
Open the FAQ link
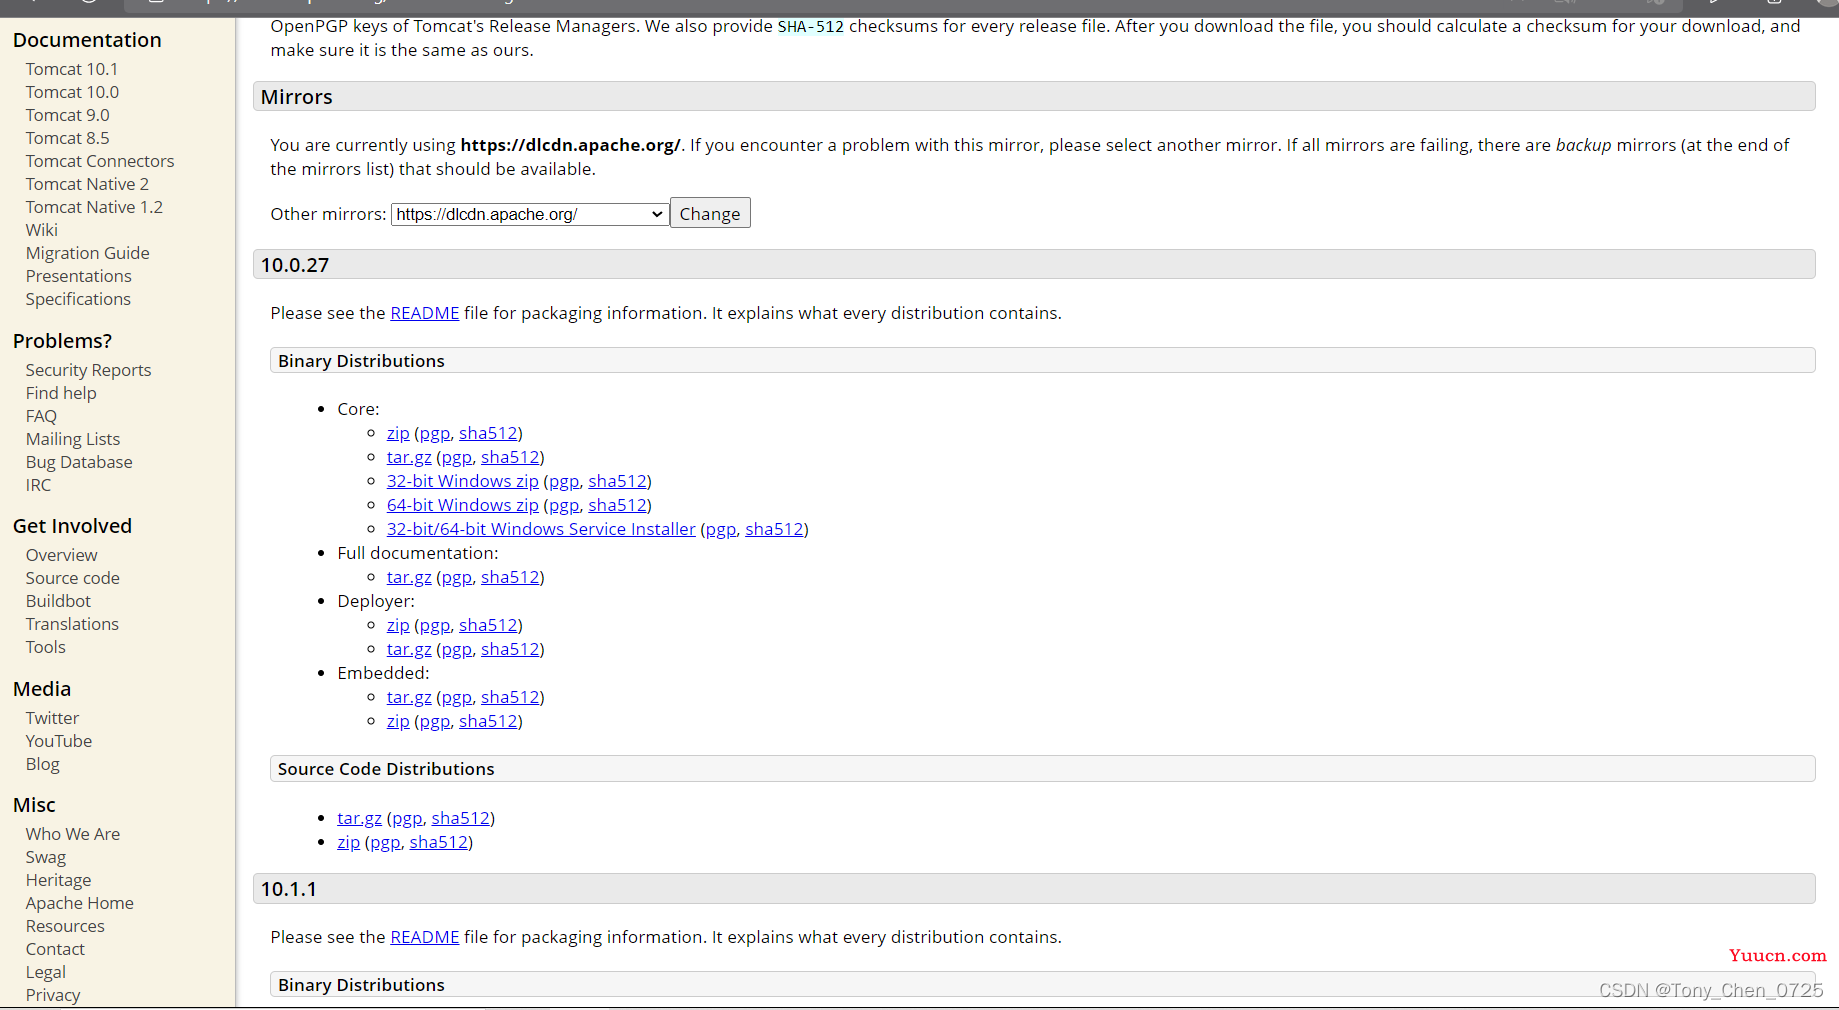41,416
